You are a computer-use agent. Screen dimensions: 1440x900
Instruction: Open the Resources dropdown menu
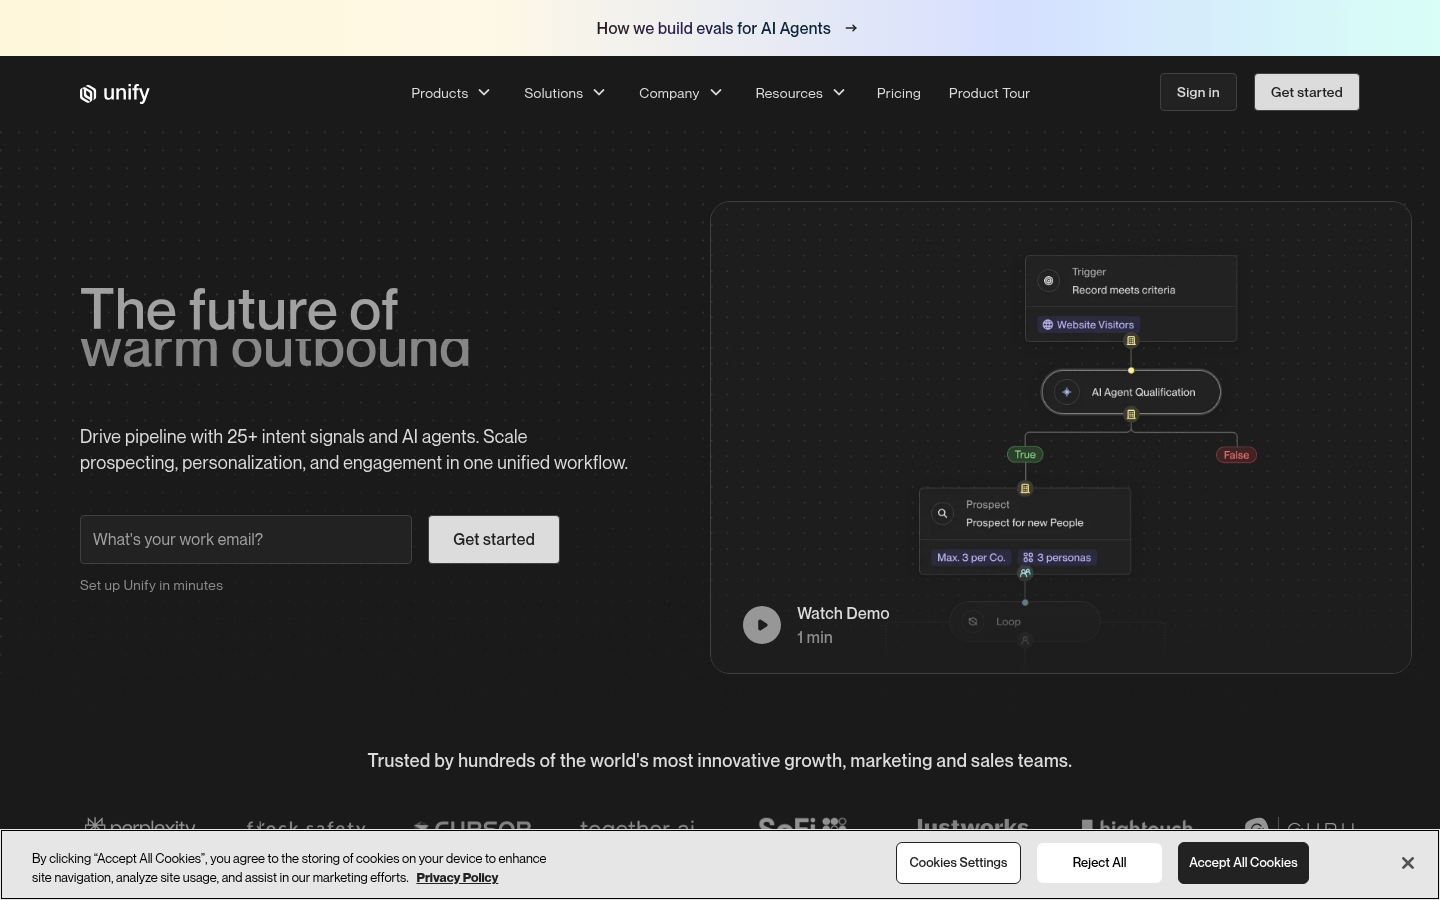tap(800, 93)
